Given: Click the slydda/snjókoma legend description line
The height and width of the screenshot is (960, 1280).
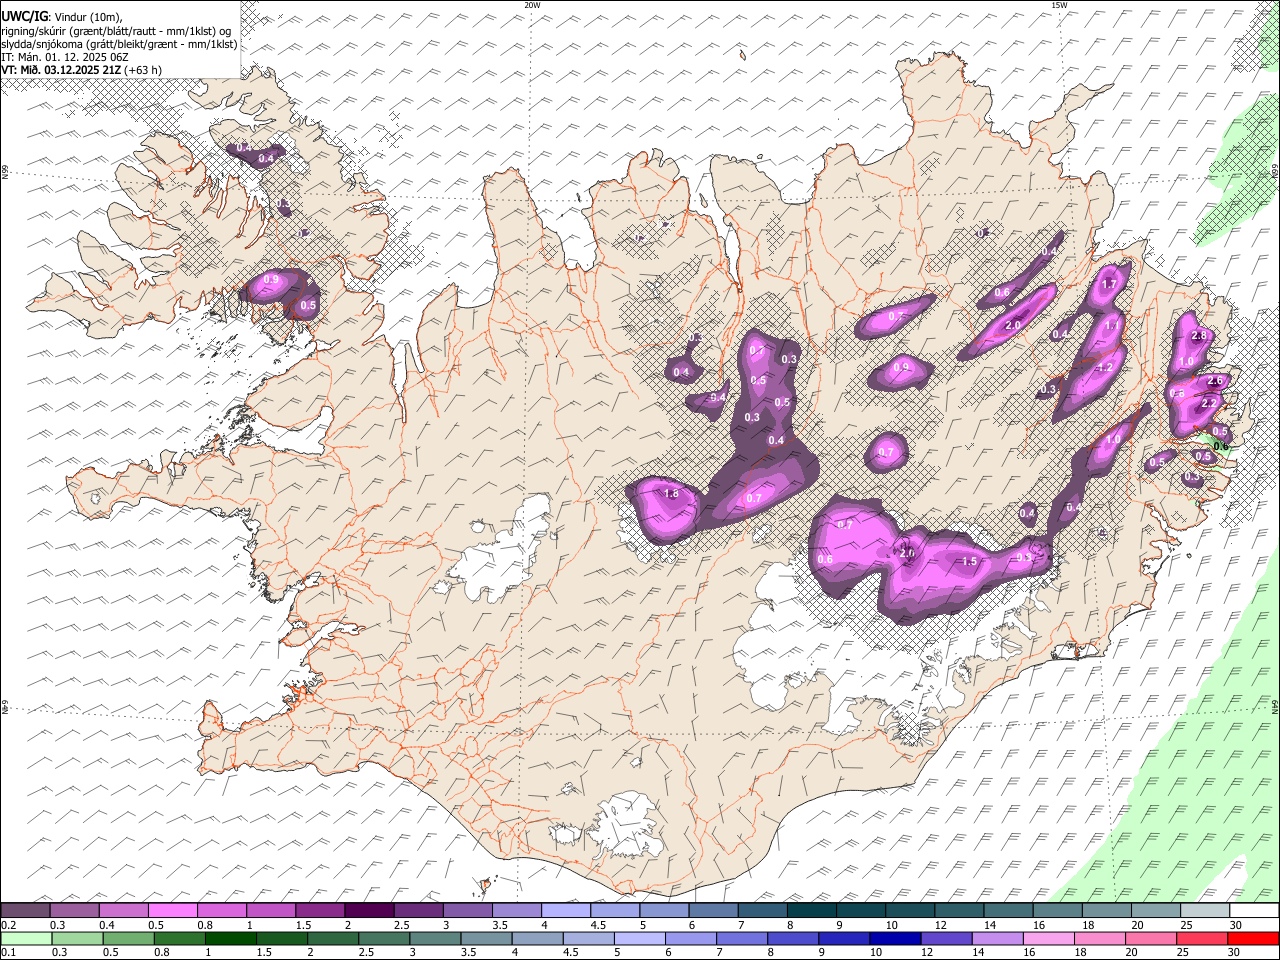Looking at the screenshot, I should point(120,44).
